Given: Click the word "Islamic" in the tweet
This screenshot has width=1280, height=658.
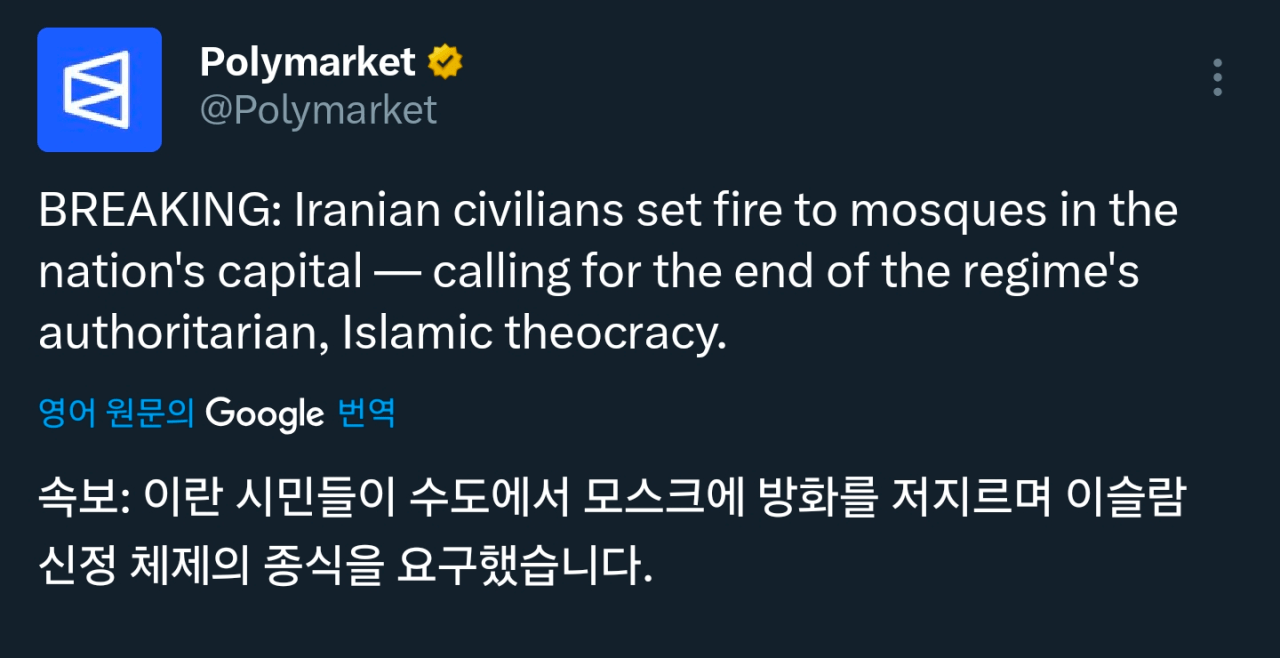Looking at the screenshot, I should pyautogui.click(x=417, y=334).
